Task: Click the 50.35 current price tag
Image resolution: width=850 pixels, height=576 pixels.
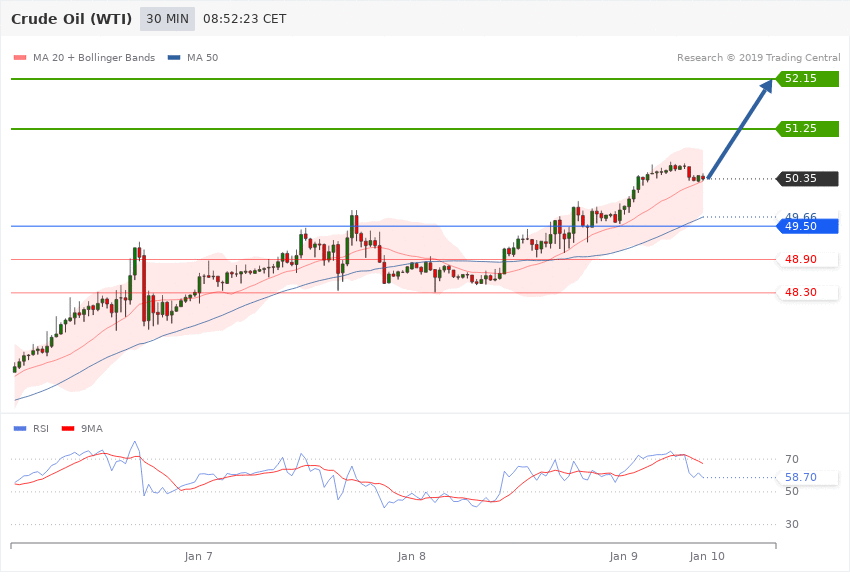Action: pos(808,178)
